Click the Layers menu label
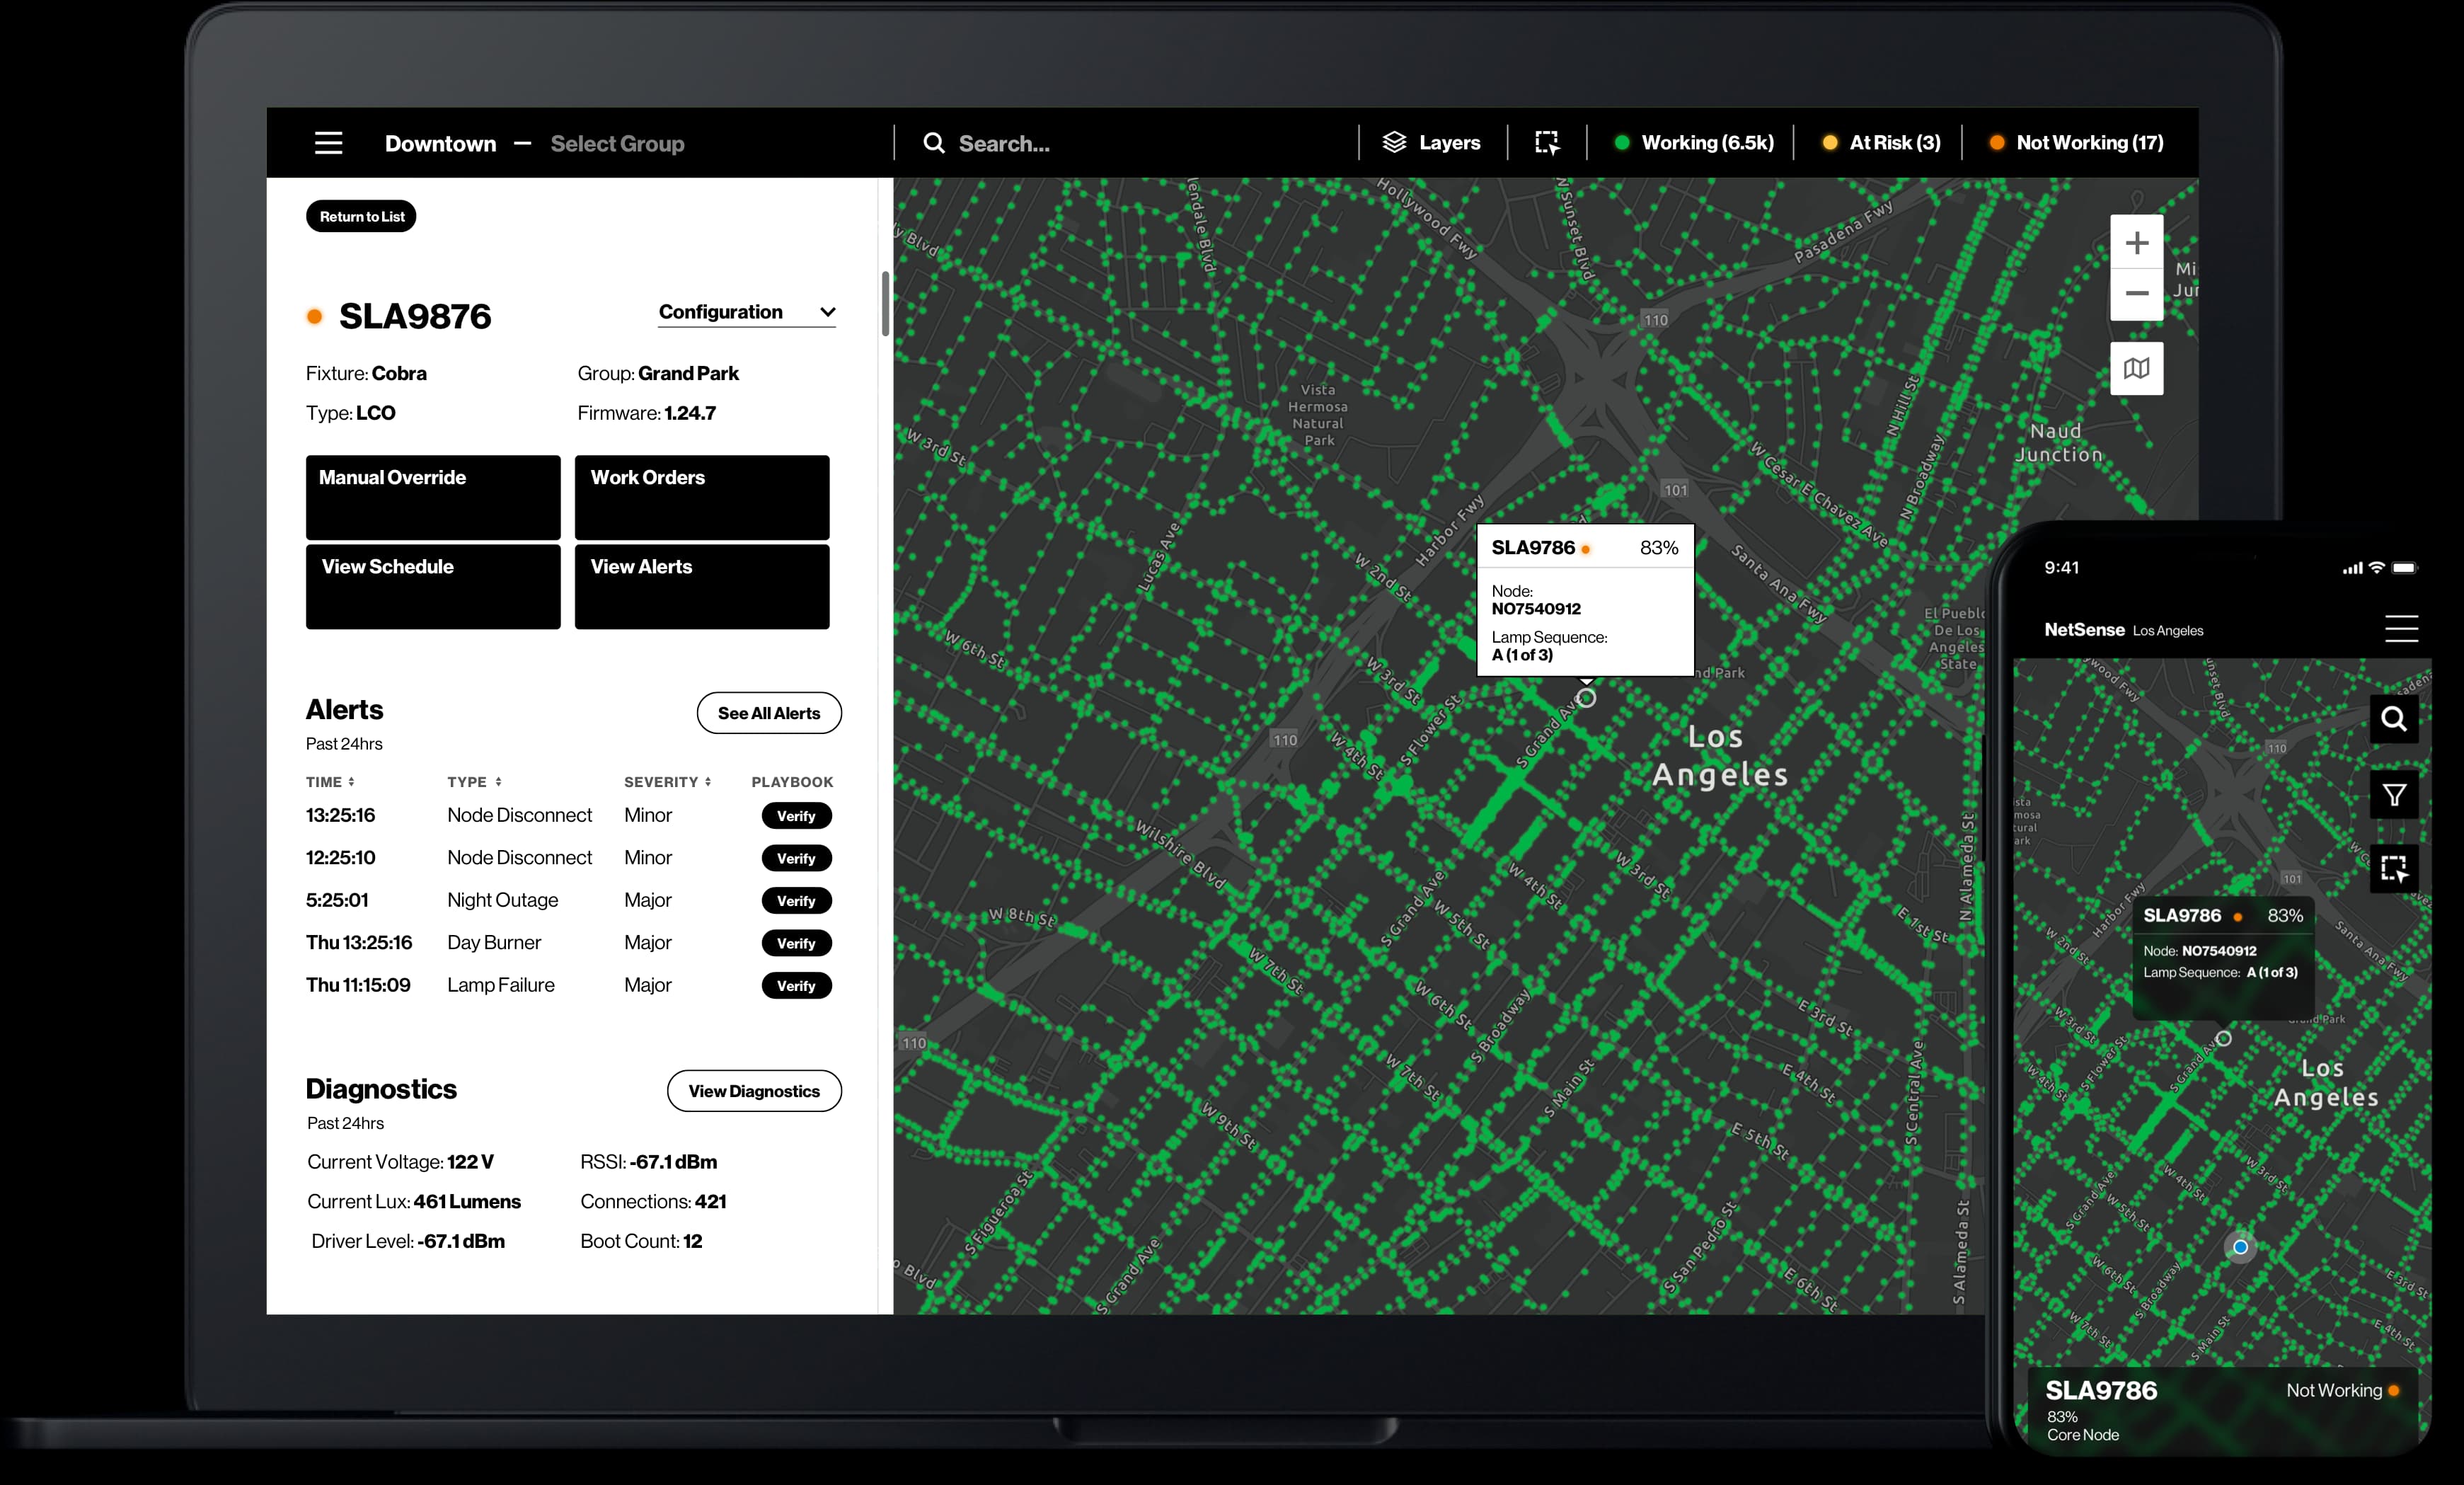 1449,143
